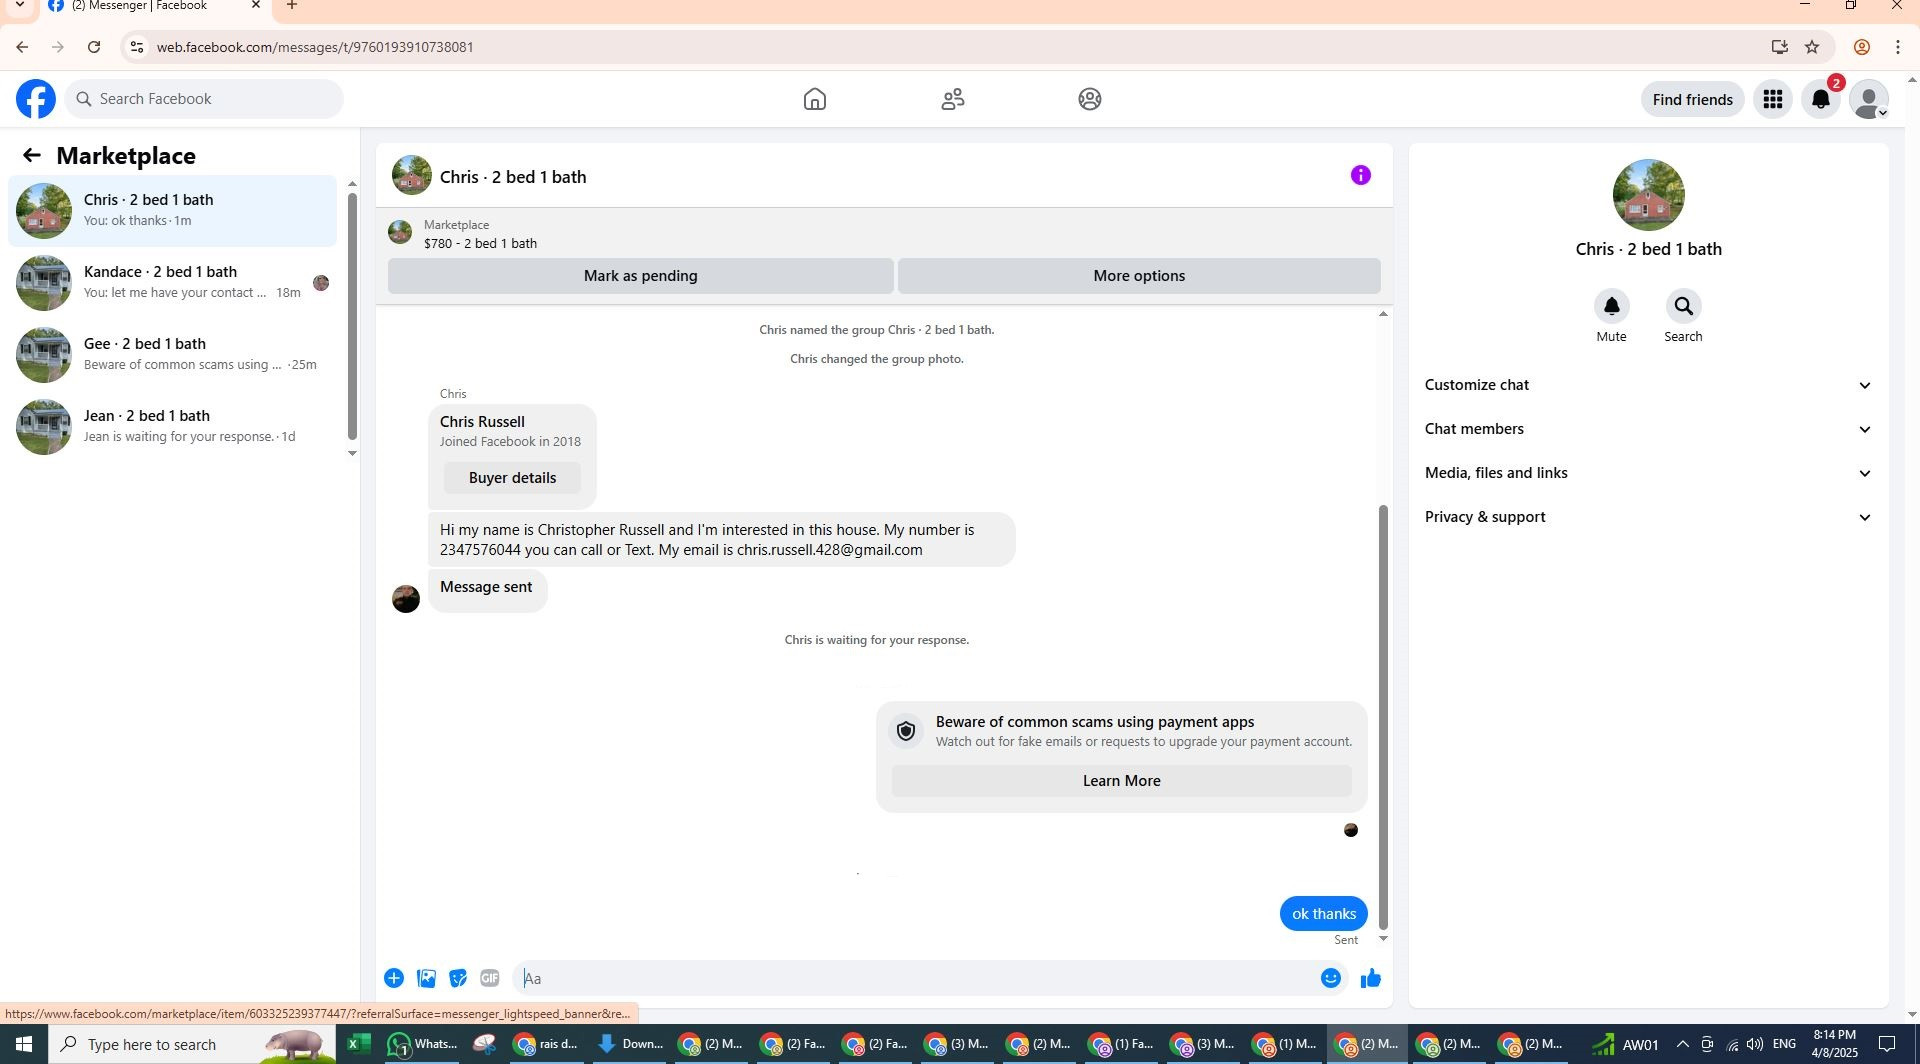The image size is (1920, 1064).
Task: Choose a GIF in the composer
Action: (490, 978)
